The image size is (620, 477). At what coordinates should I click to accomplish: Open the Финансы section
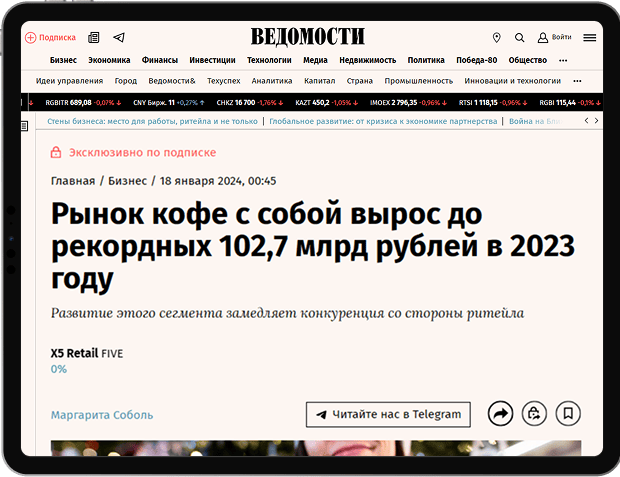click(160, 60)
